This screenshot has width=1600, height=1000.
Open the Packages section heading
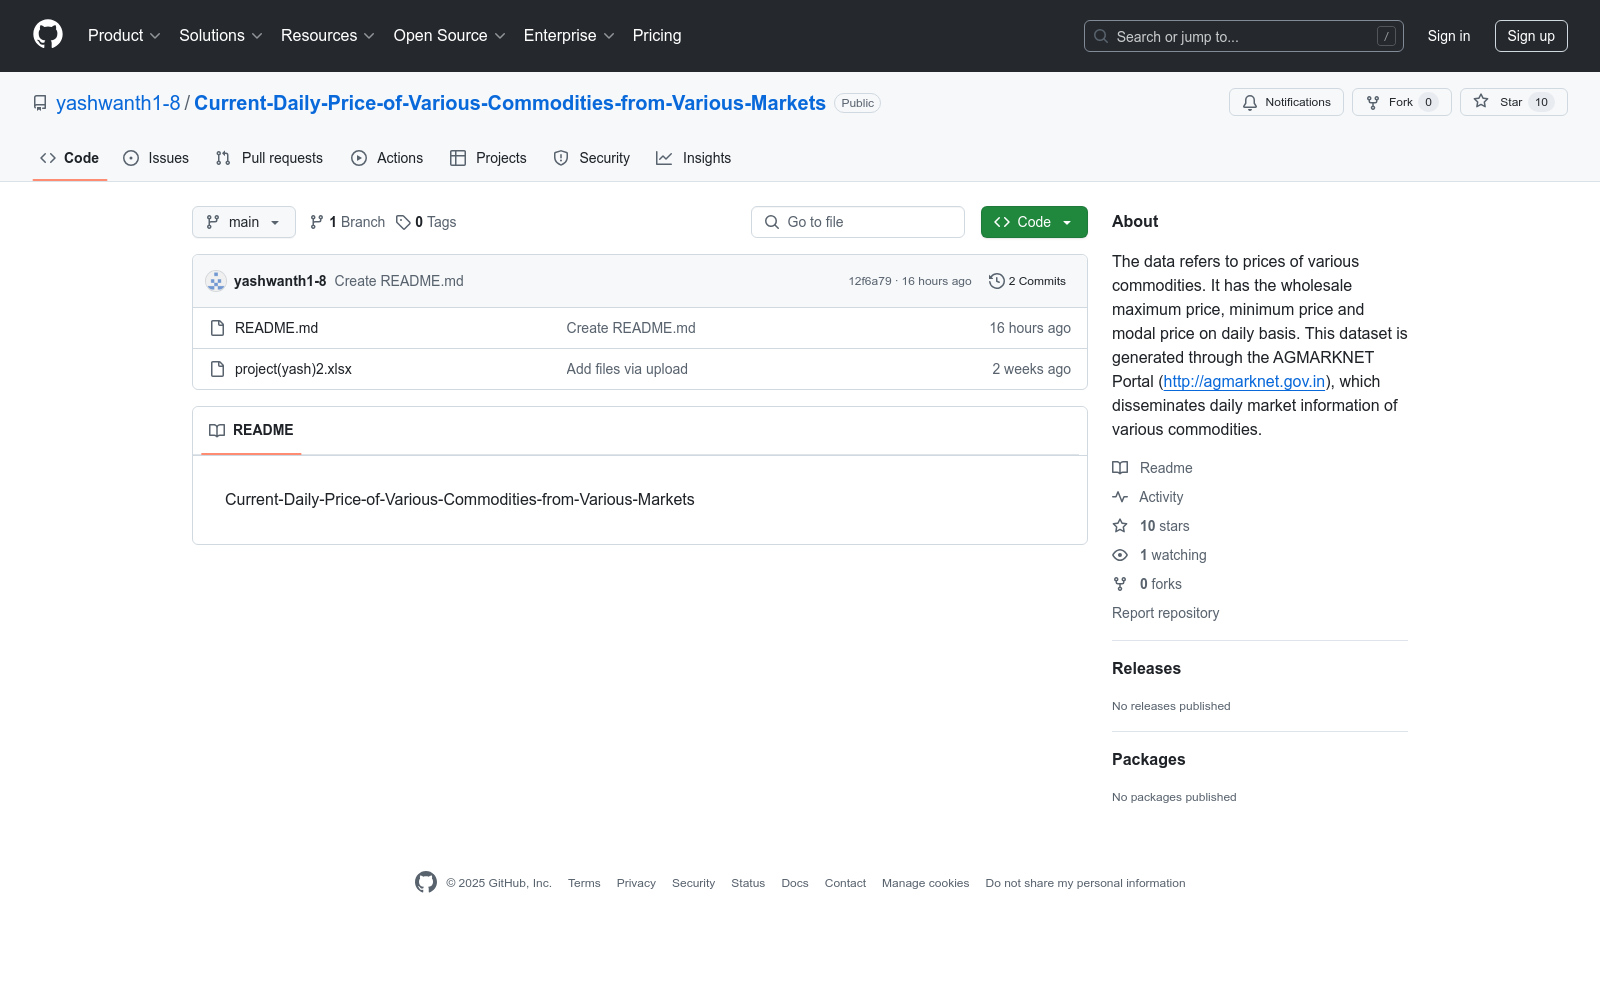point(1148,760)
